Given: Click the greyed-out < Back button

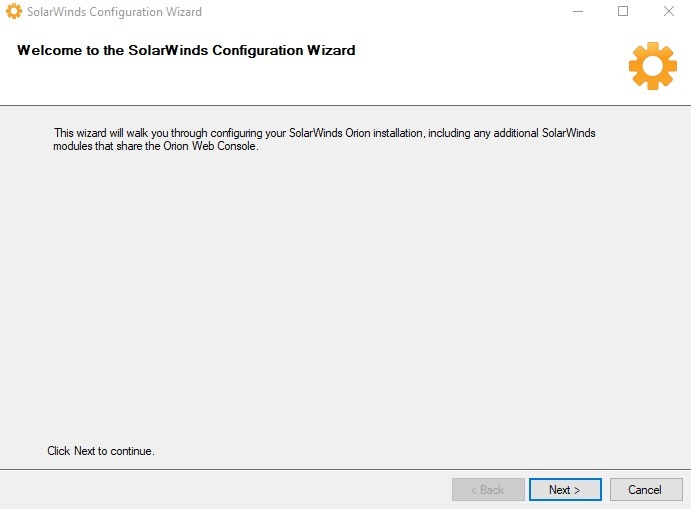Looking at the screenshot, I should tap(488, 490).
